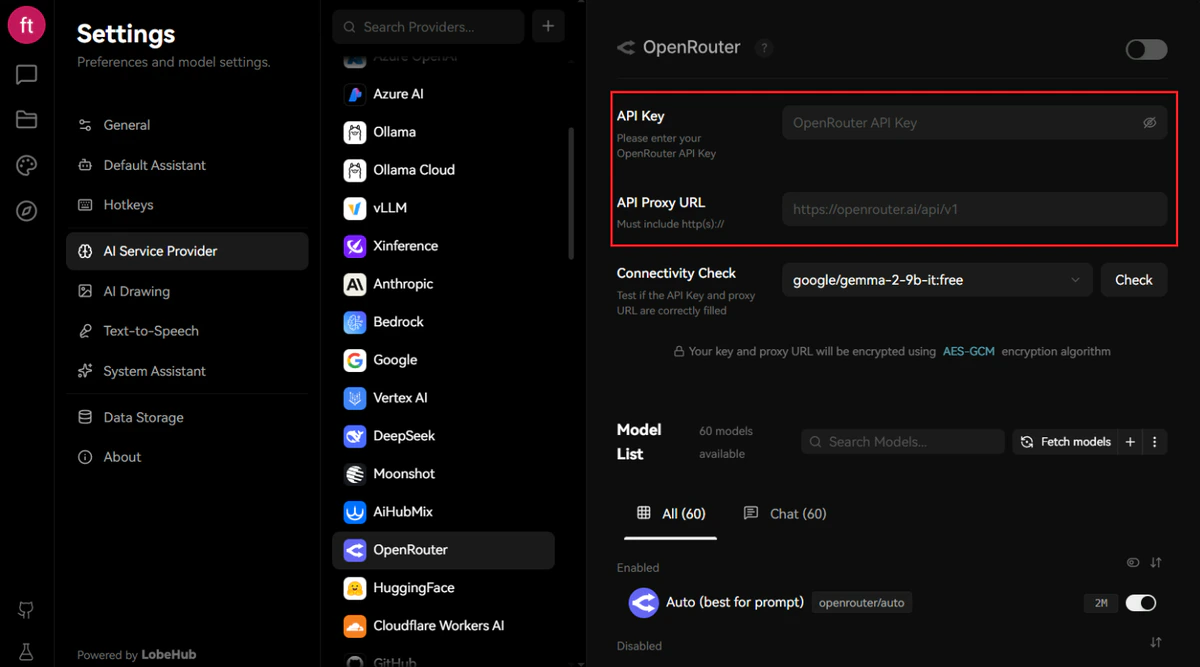Open General settings
The width and height of the screenshot is (1200, 667).
[x=187, y=125]
